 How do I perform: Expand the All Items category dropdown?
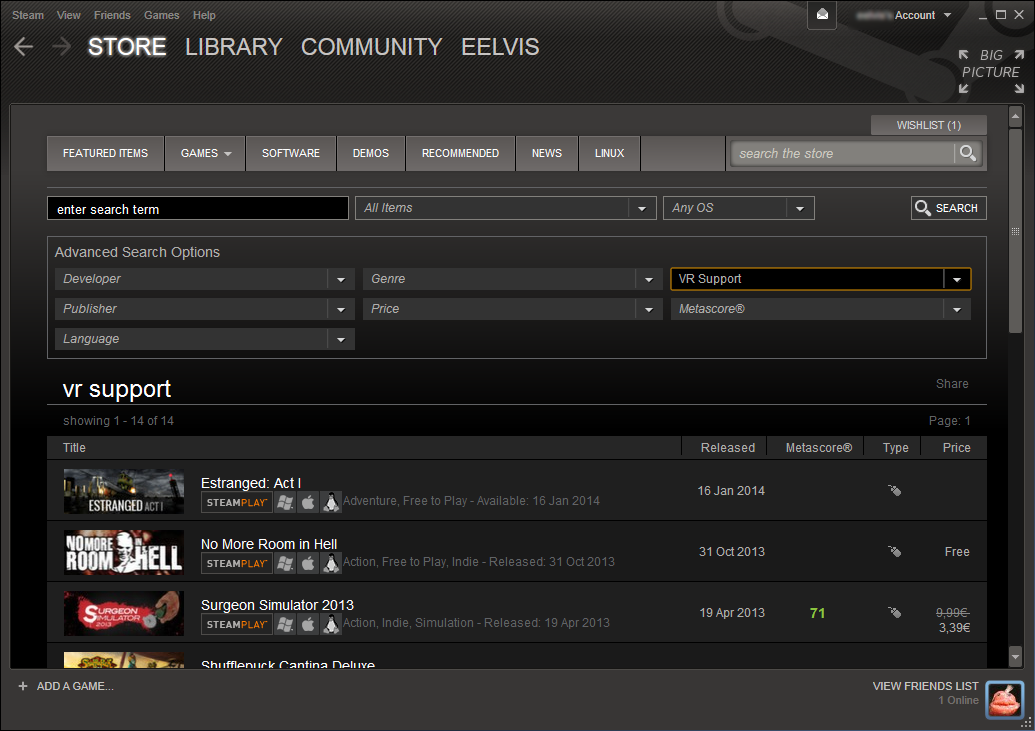(x=506, y=208)
